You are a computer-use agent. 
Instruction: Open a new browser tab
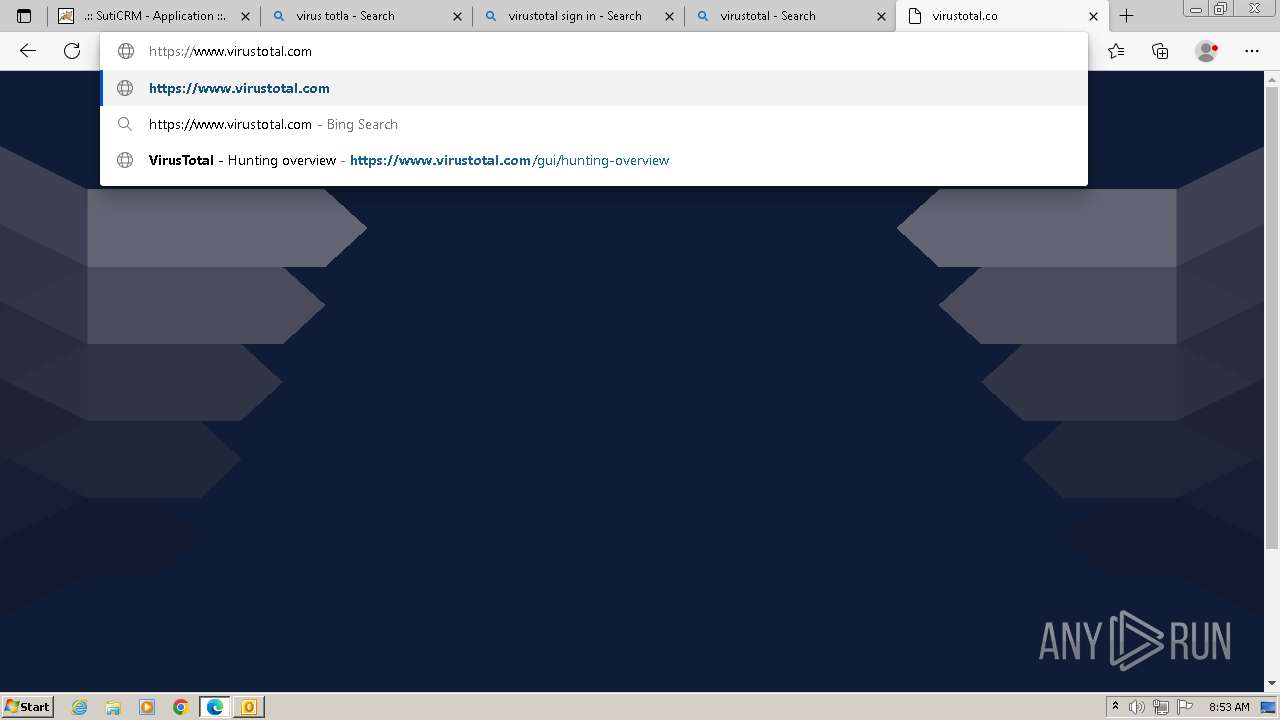click(1127, 16)
